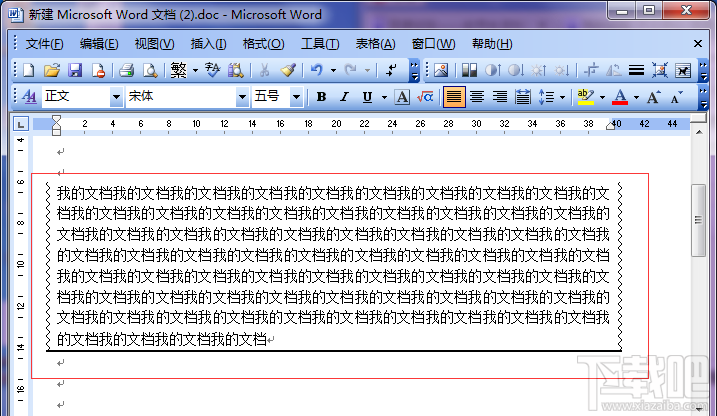
Task: Click the line spacing button
Action: (546, 97)
